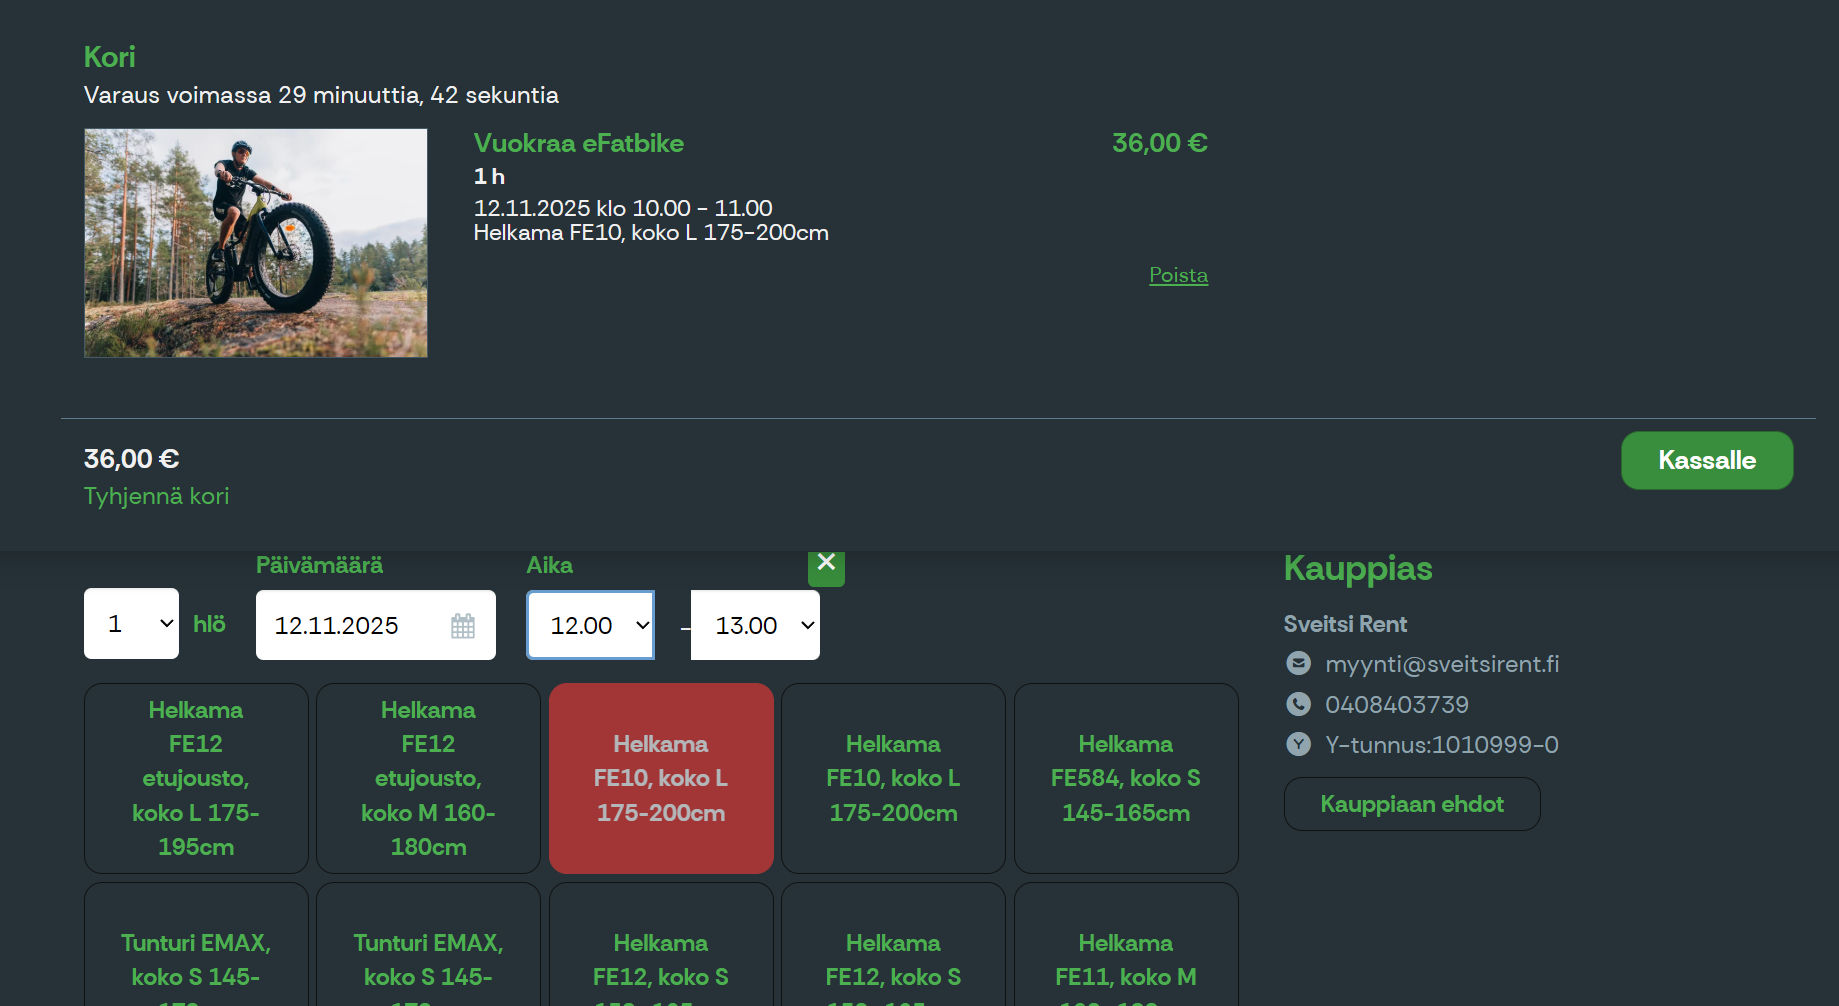
Task: Empty the cart via Tyhjennä kori
Action: tap(156, 496)
